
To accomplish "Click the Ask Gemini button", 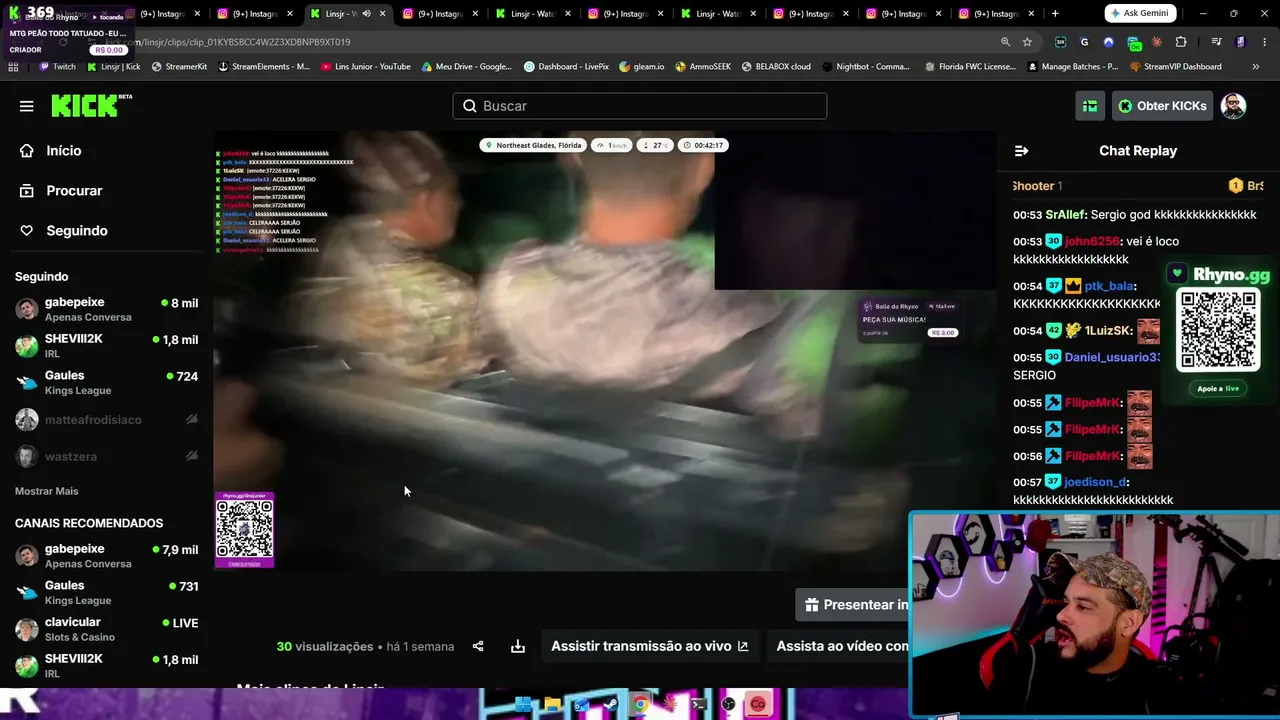I will tap(1140, 13).
